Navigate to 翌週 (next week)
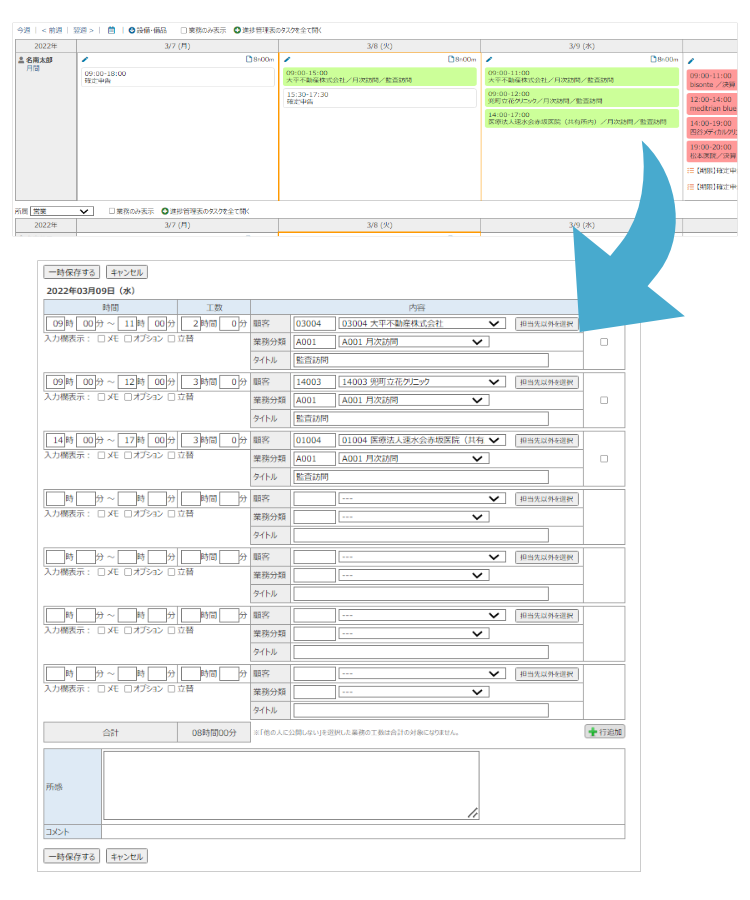This screenshot has width=750, height=900. pyautogui.click(x=84, y=30)
